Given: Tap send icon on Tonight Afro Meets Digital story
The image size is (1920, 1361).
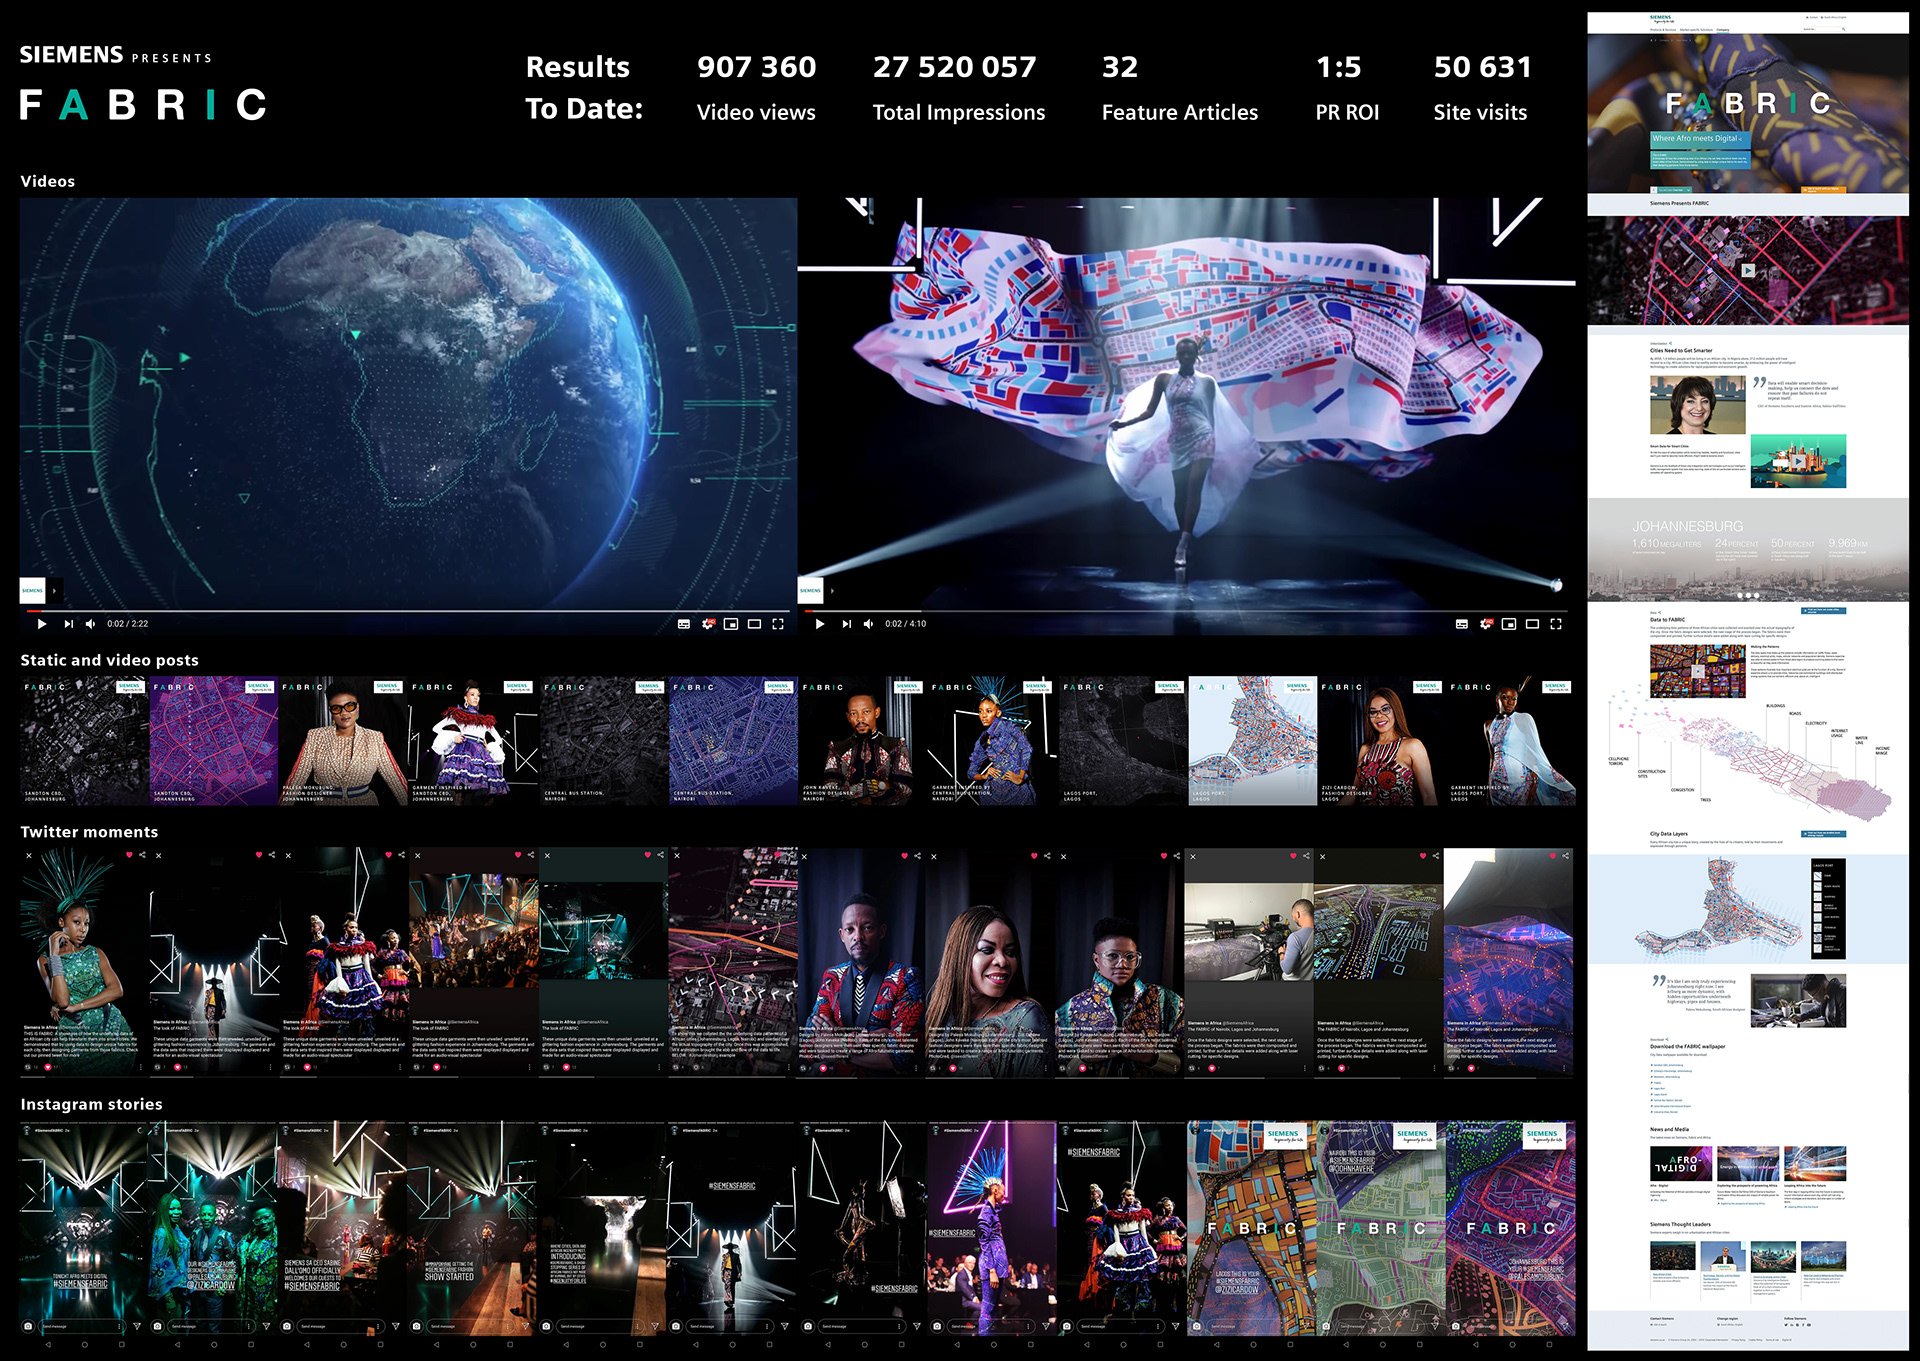Looking at the screenshot, I should tap(137, 1326).
